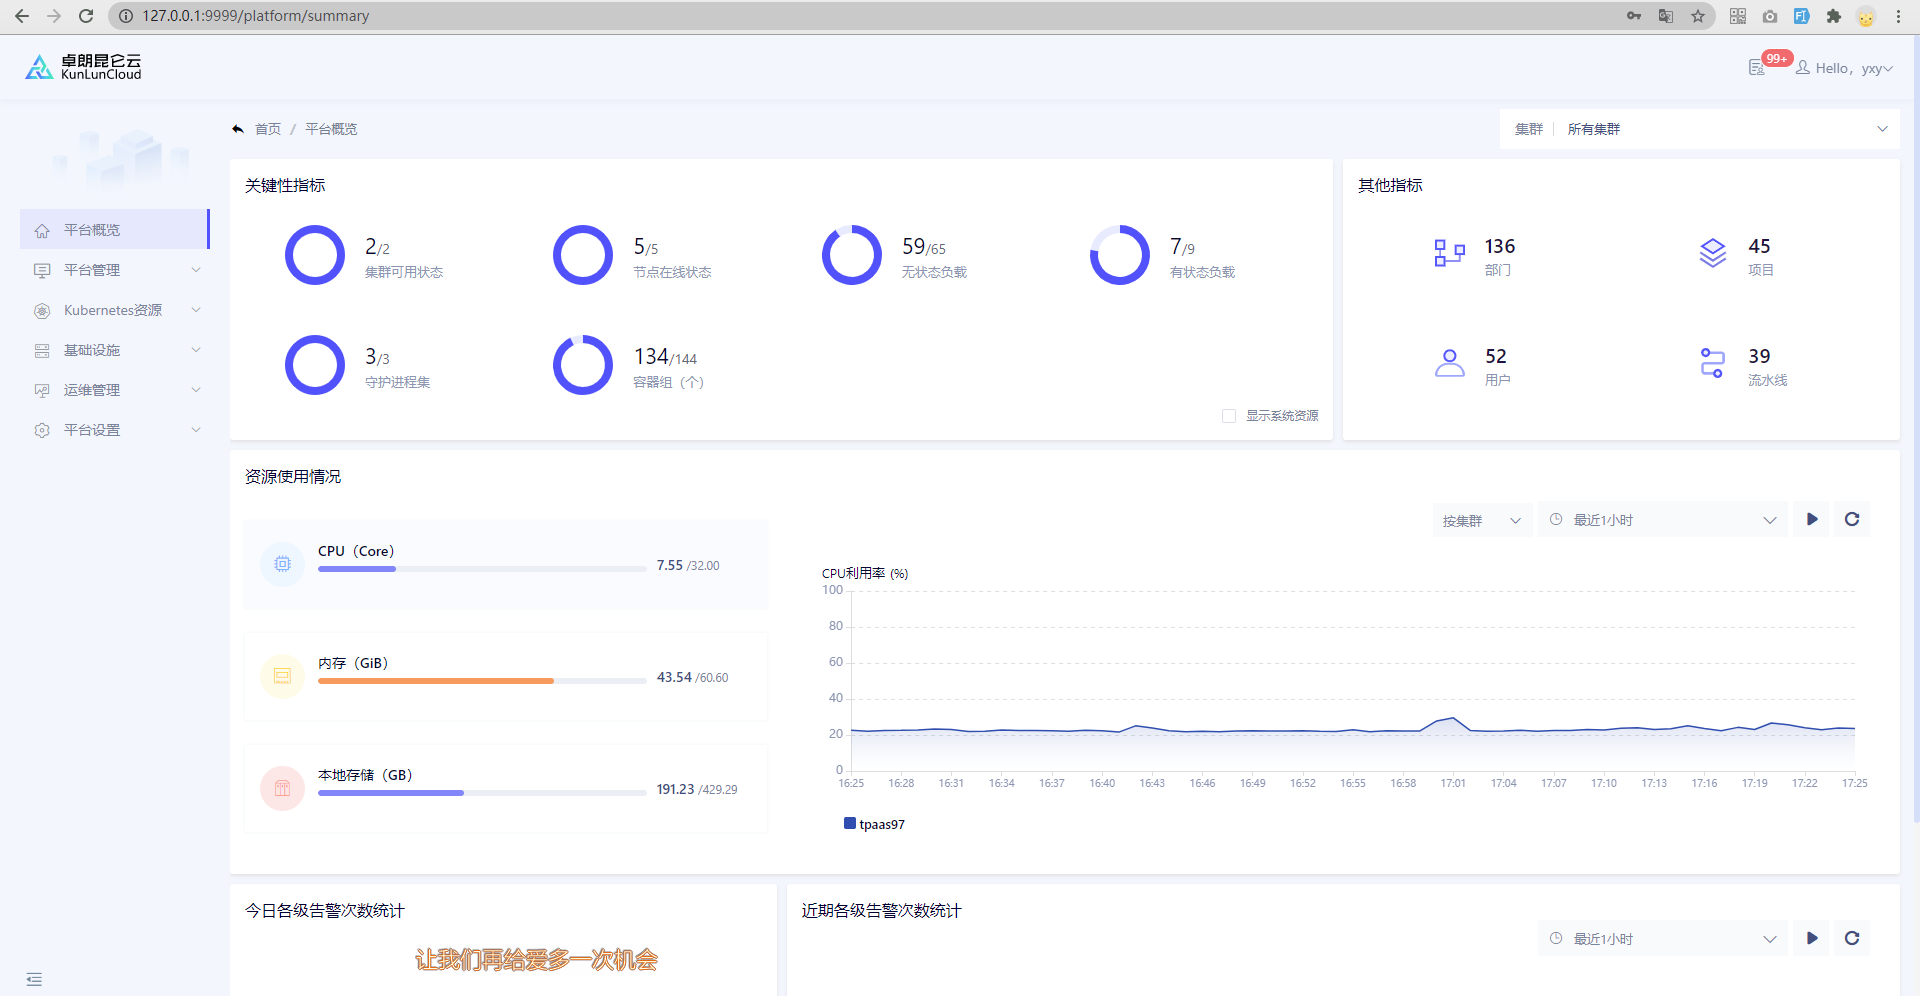Click the 平台概览 breadcrumb

pos(331,129)
